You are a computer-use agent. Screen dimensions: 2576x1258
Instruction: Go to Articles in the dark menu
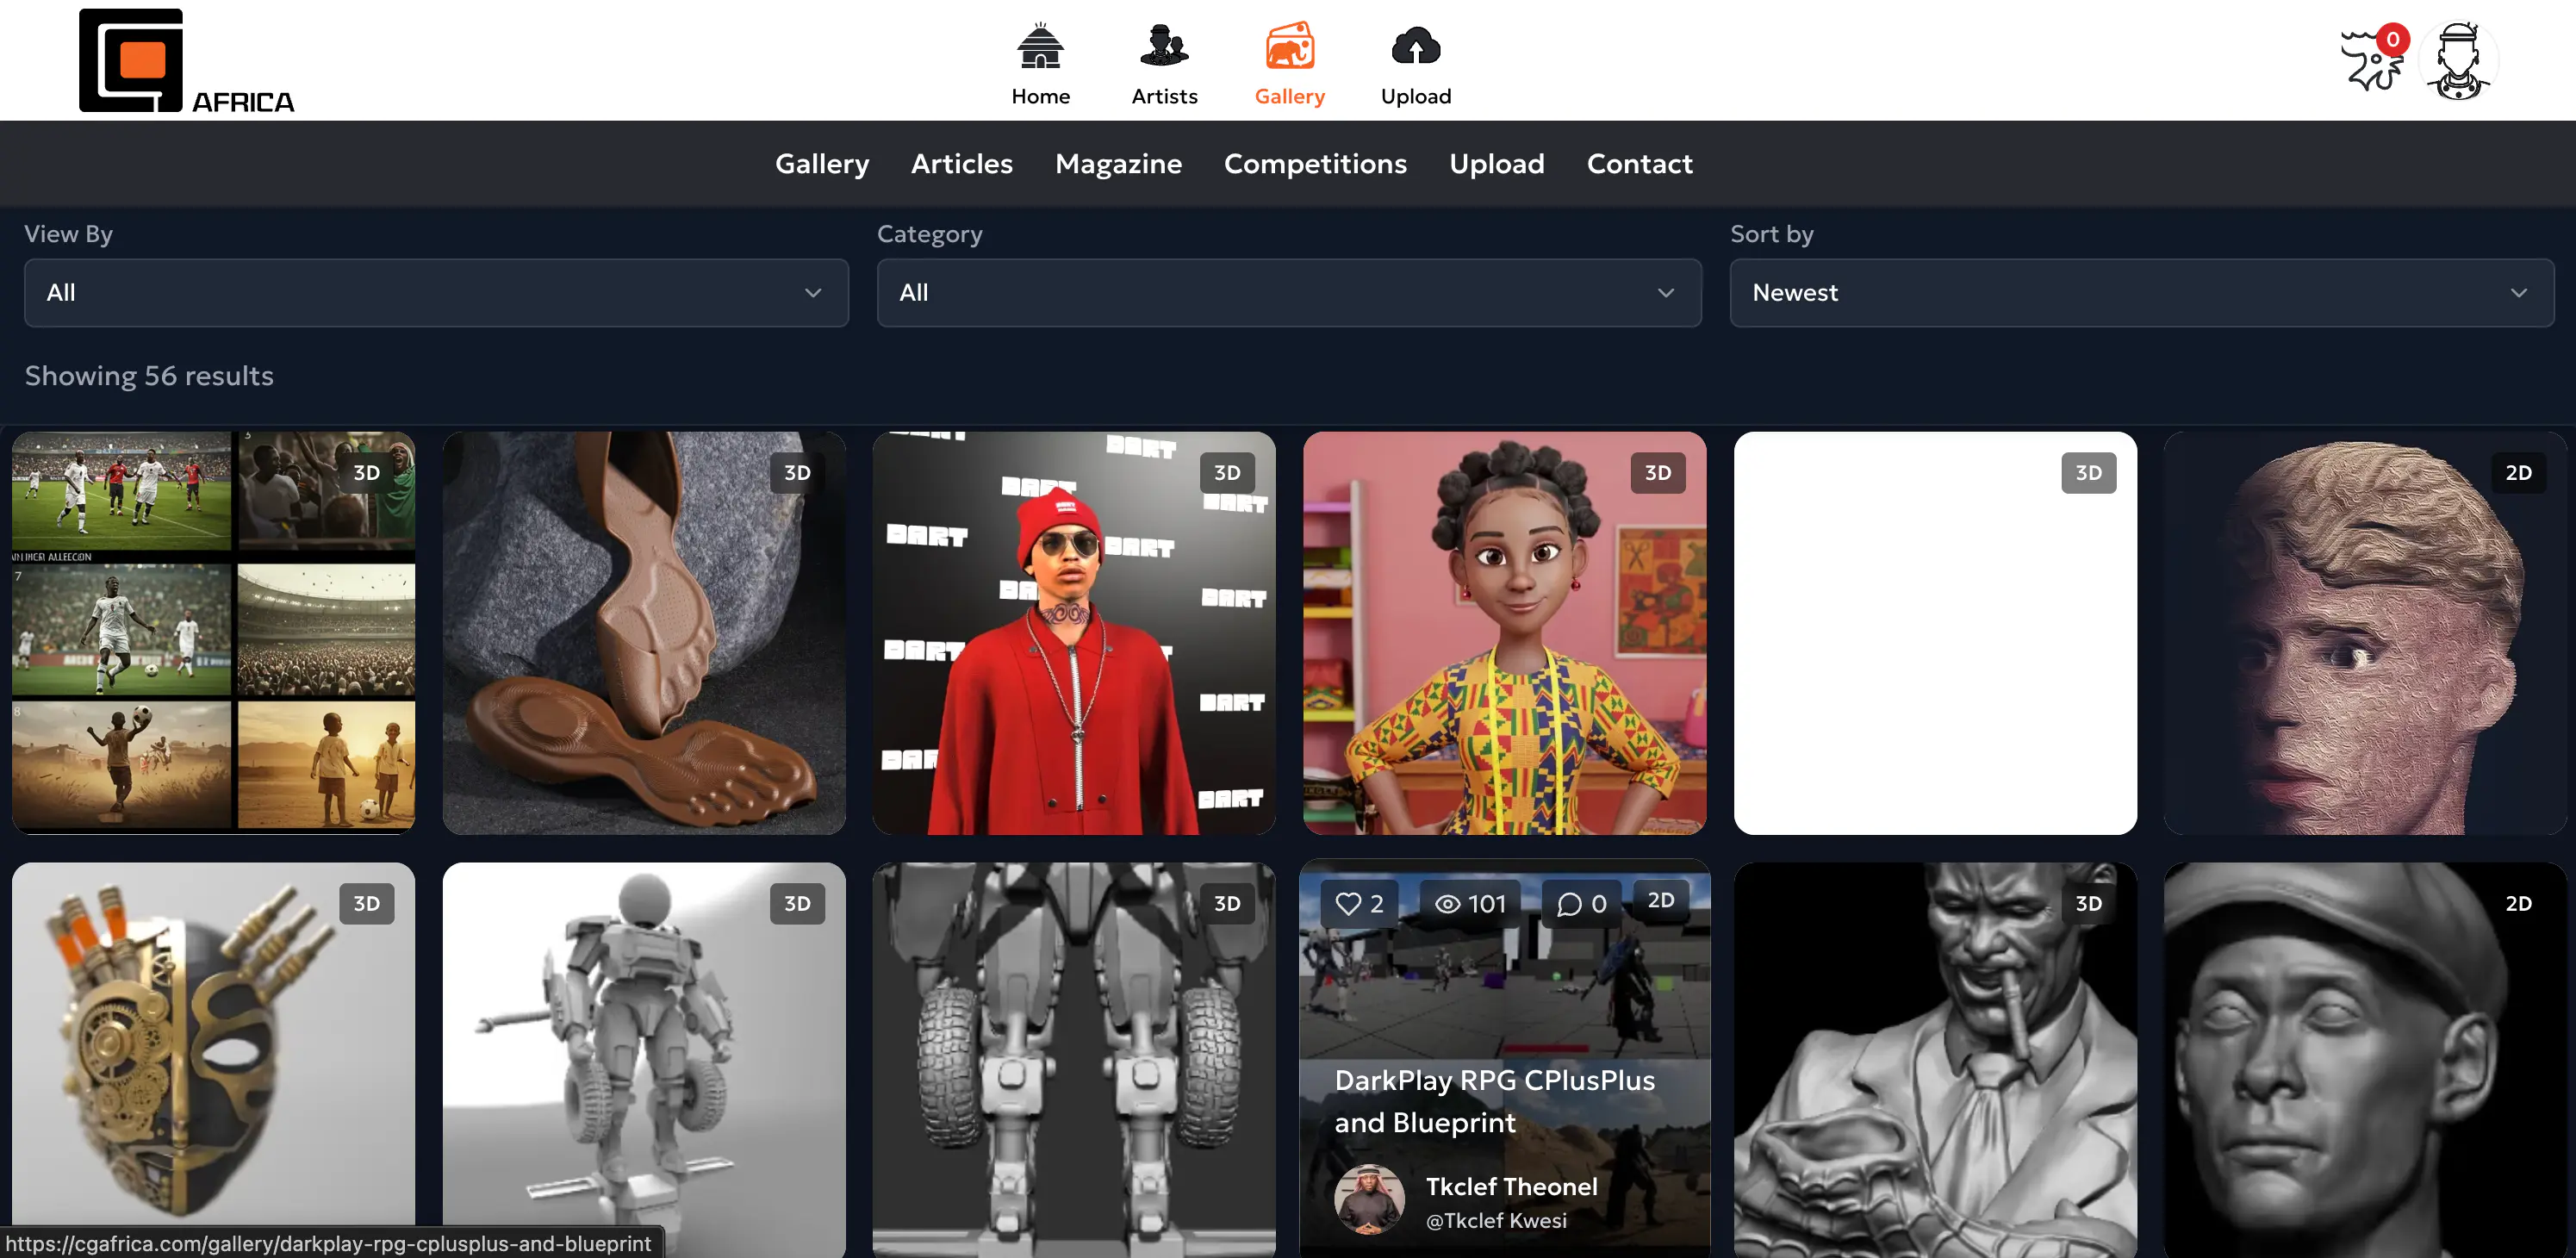(x=961, y=164)
